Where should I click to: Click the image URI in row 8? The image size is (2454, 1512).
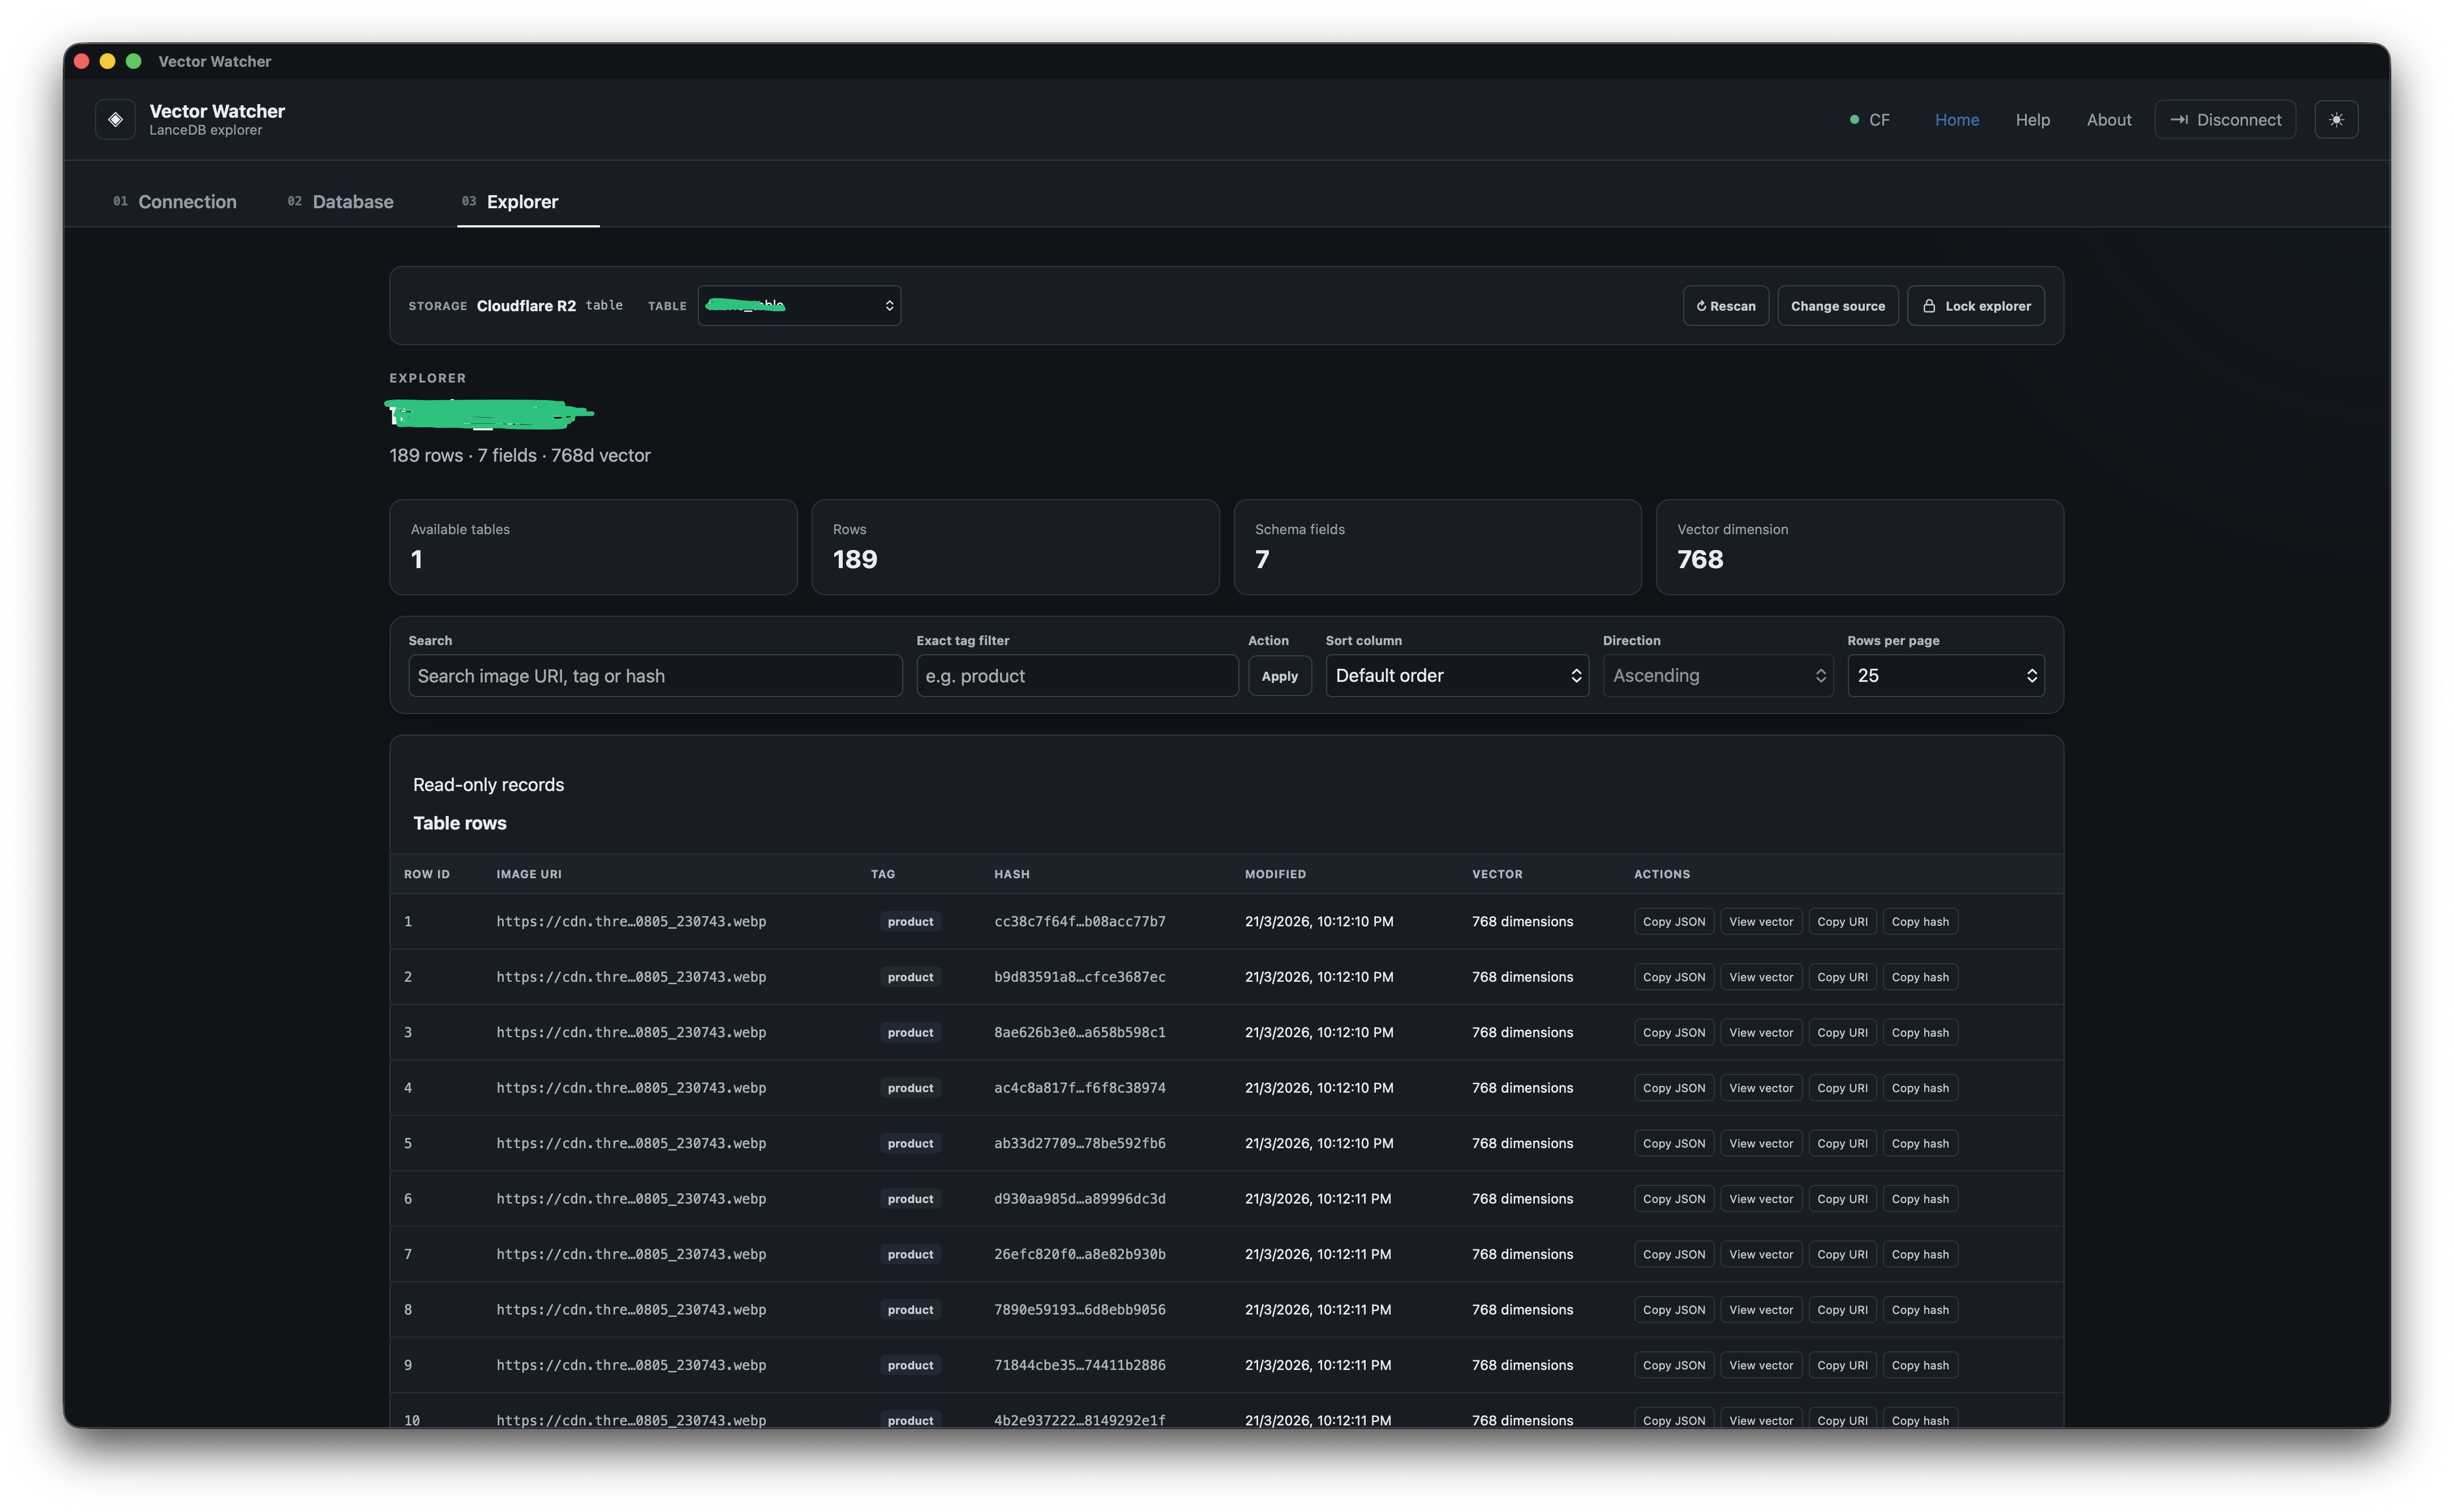coord(631,1310)
